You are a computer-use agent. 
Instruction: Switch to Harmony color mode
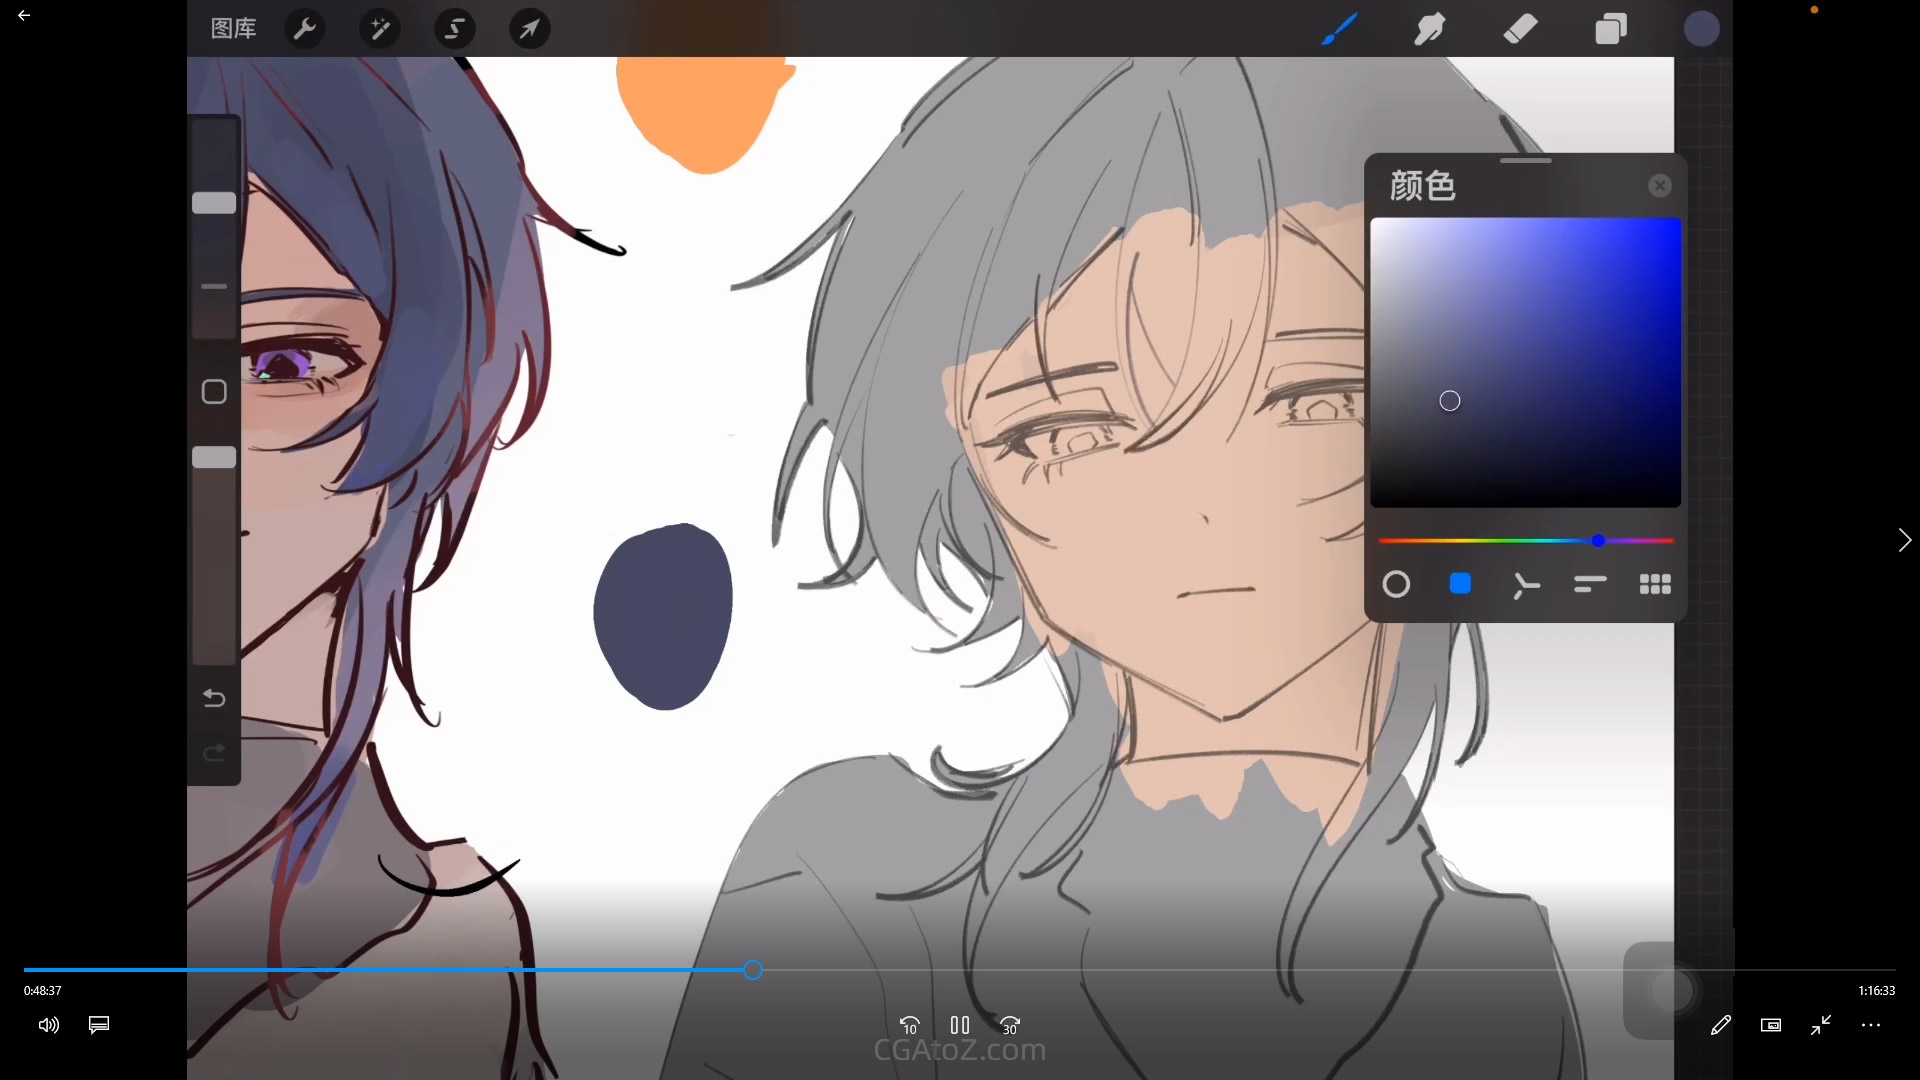coord(1525,585)
